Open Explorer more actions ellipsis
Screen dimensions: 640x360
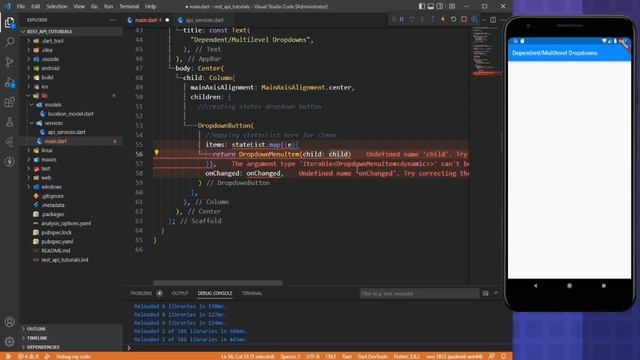(113, 20)
